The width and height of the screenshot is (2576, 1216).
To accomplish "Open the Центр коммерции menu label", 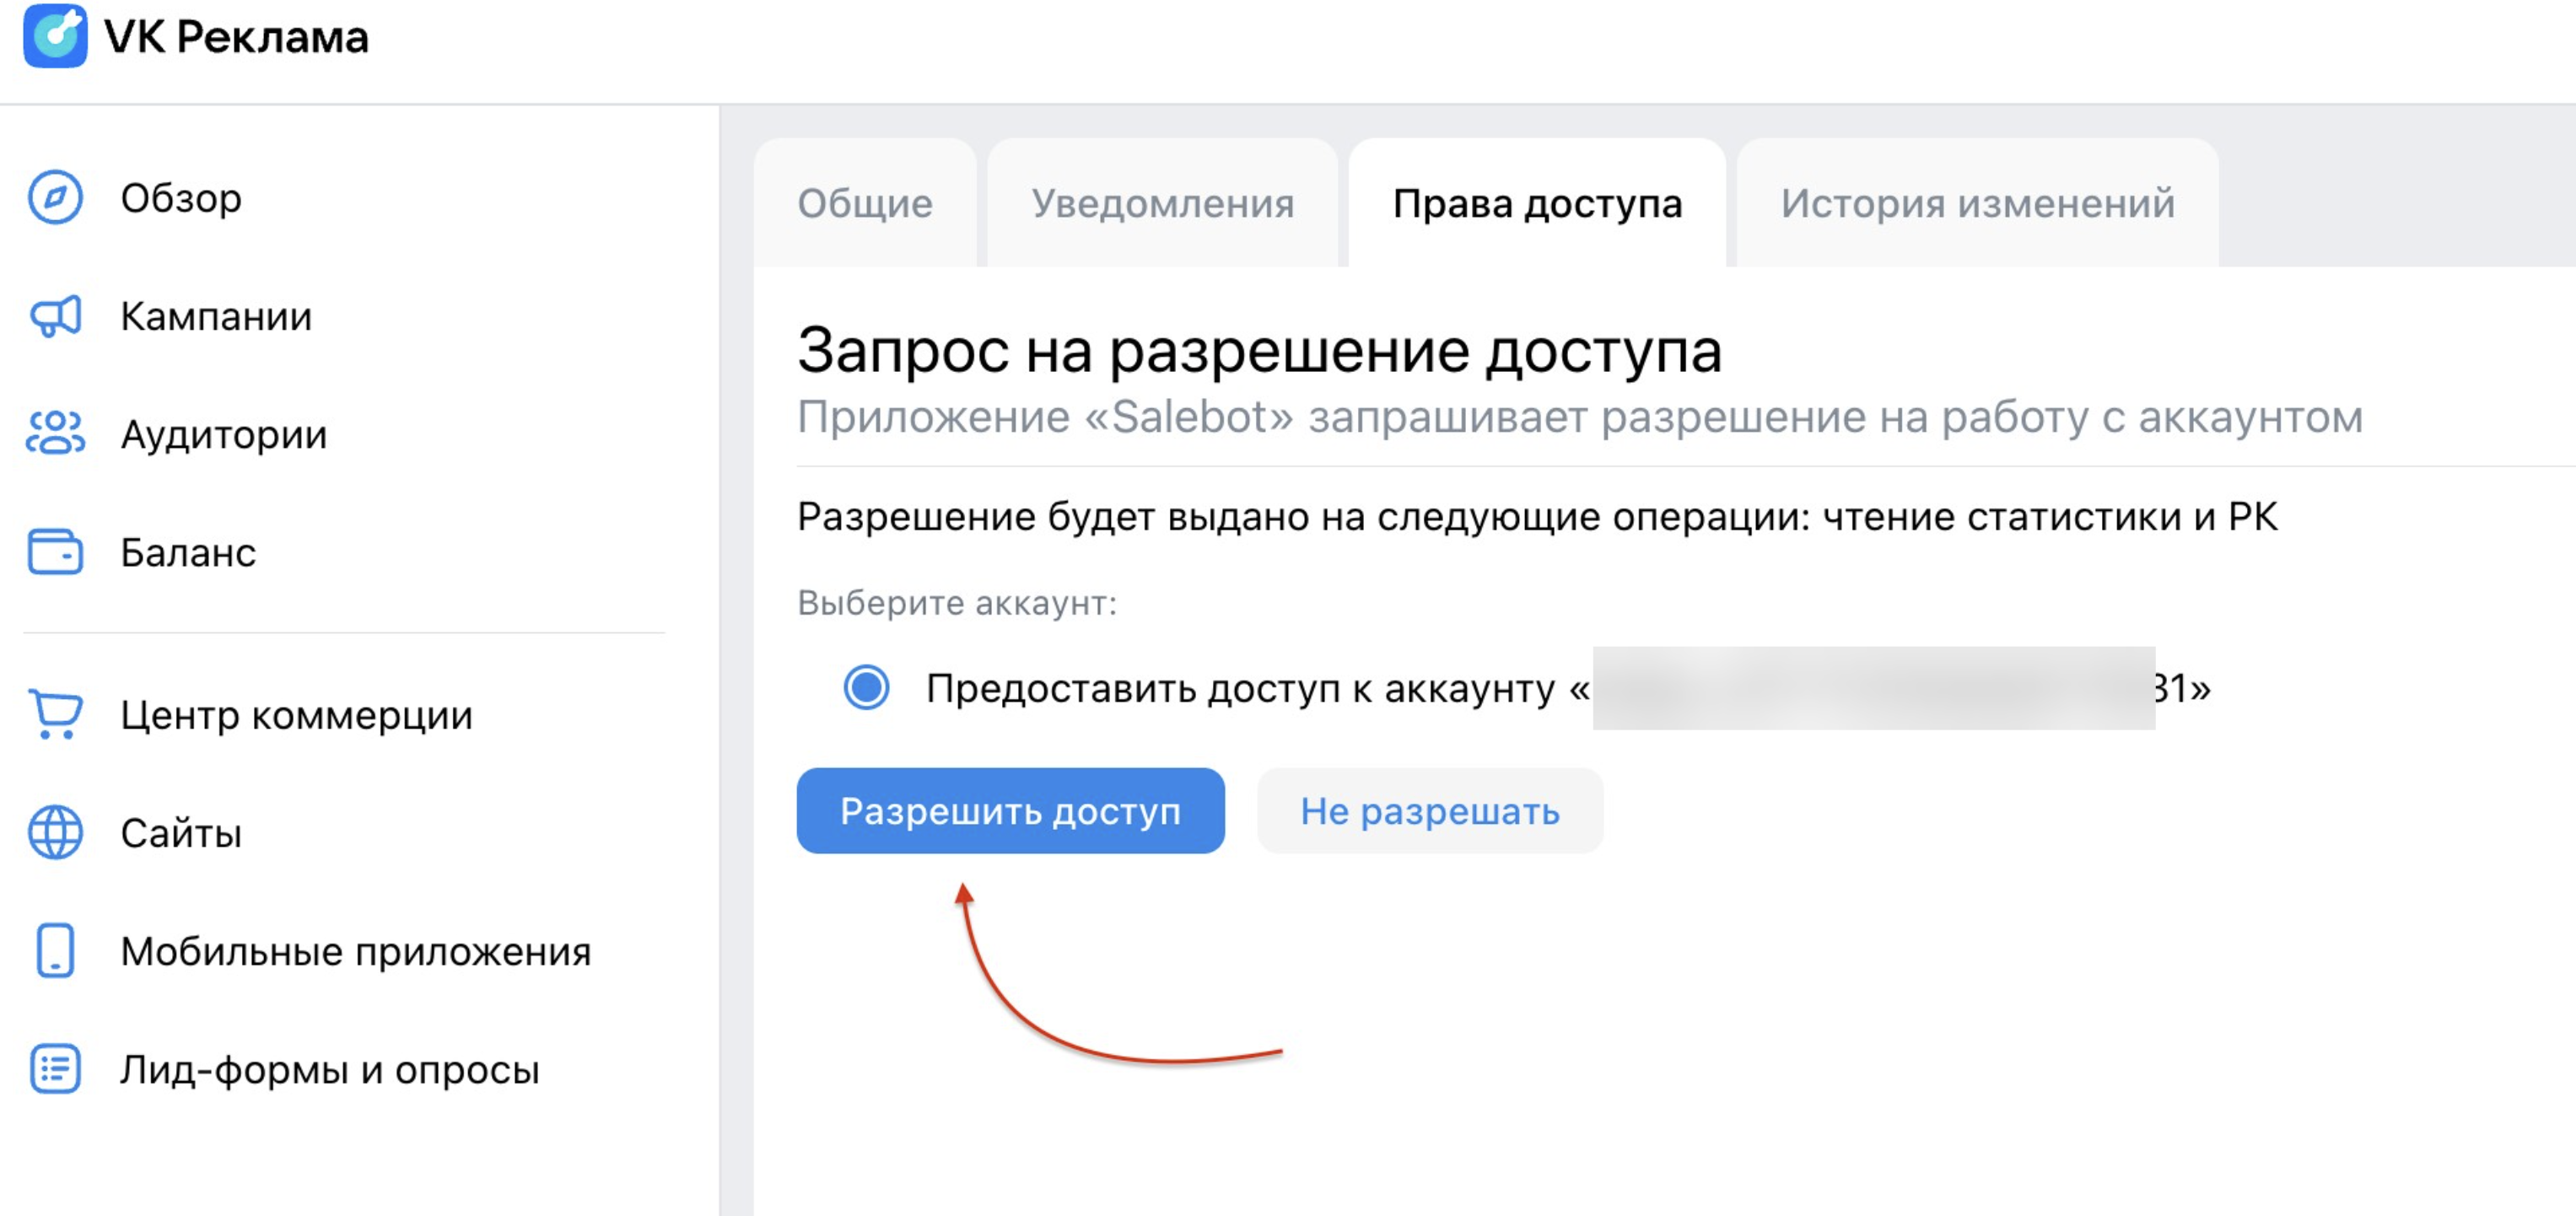I will (296, 715).
